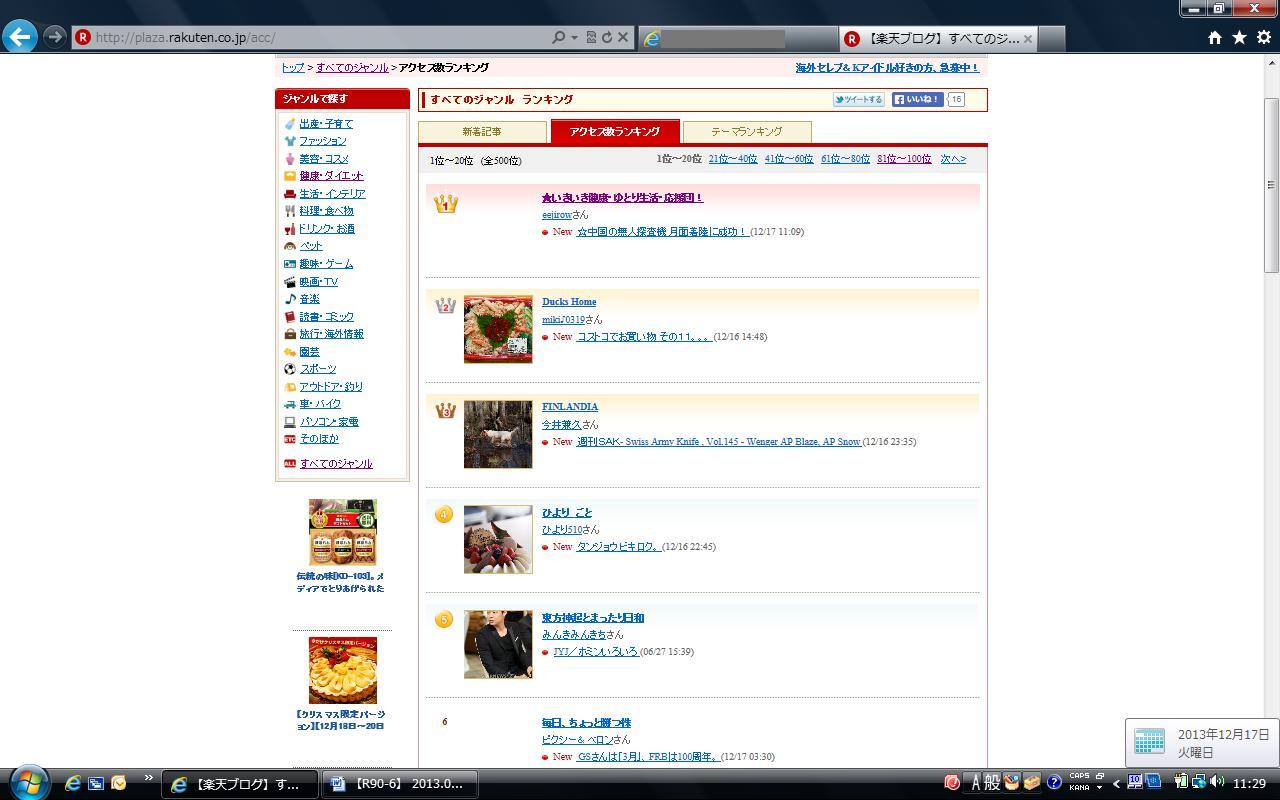
Task: Click the browser Back arrow button
Action: coord(20,37)
